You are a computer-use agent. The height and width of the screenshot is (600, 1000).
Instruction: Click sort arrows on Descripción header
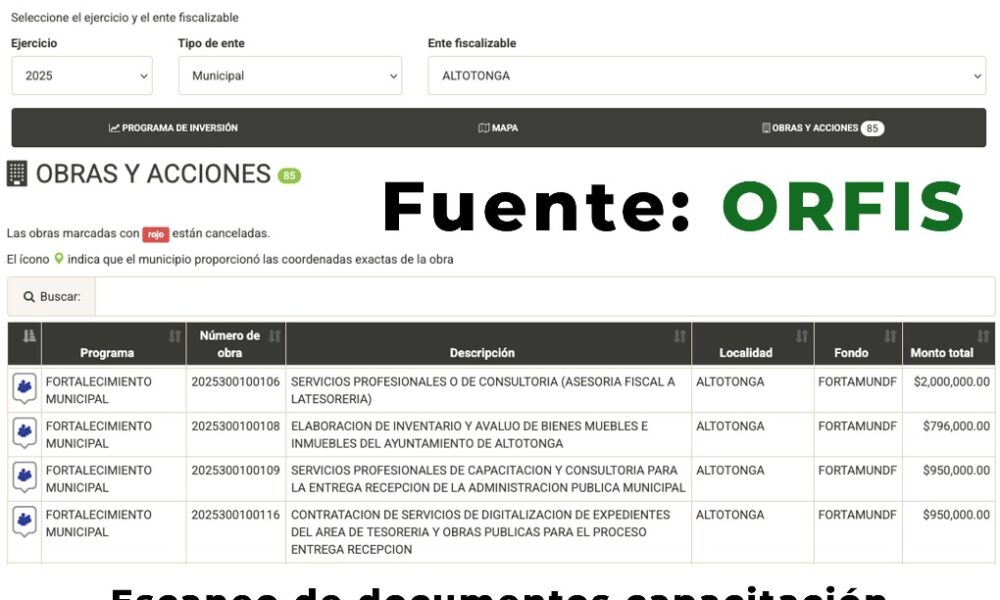point(680,336)
